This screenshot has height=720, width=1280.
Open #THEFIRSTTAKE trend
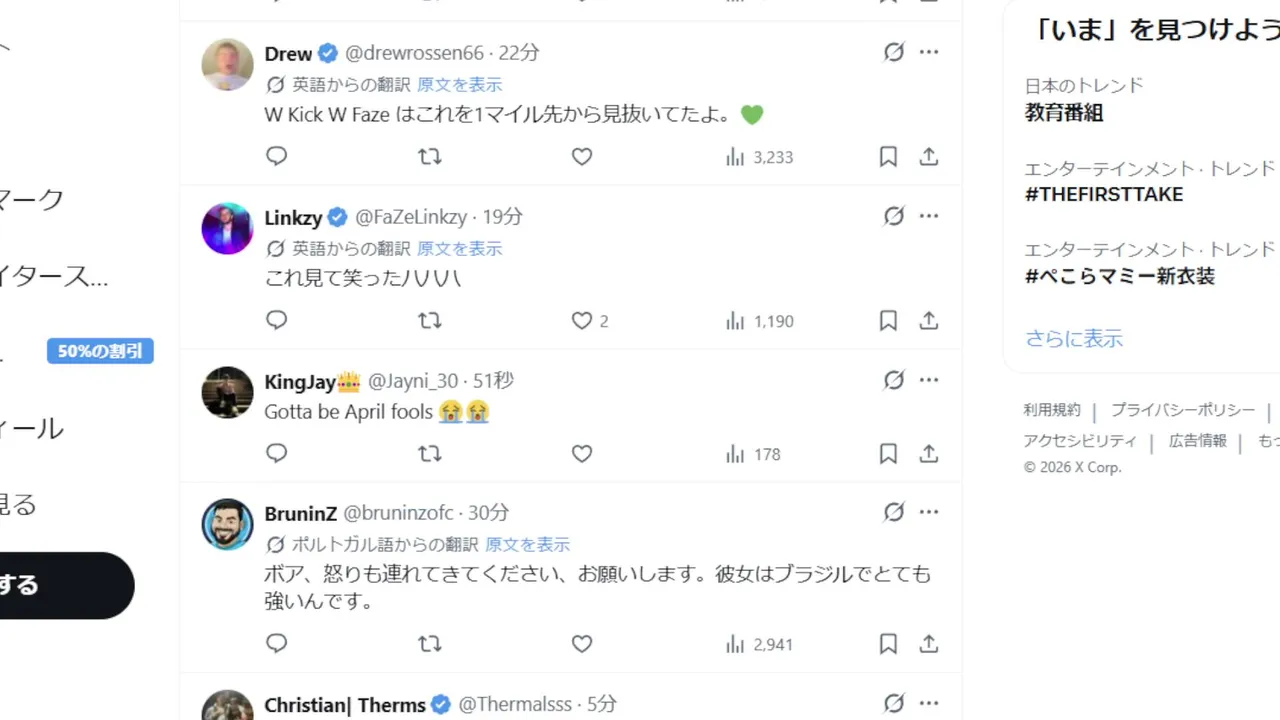[1104, 194]
